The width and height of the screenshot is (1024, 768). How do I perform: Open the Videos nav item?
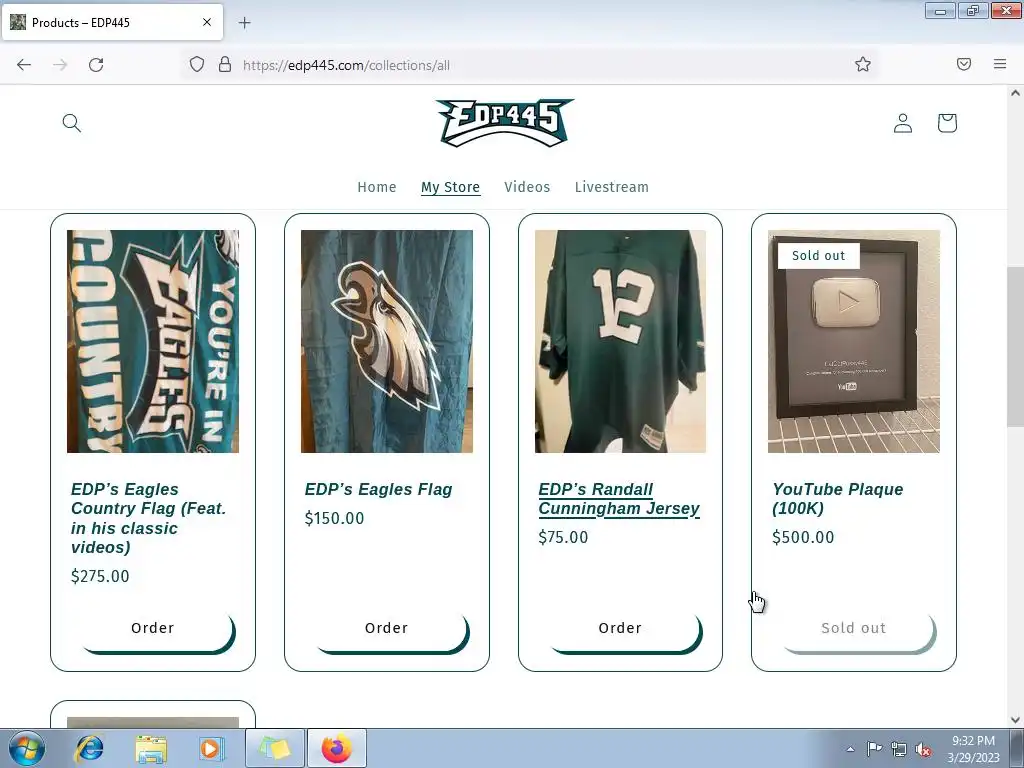(527, 187)
